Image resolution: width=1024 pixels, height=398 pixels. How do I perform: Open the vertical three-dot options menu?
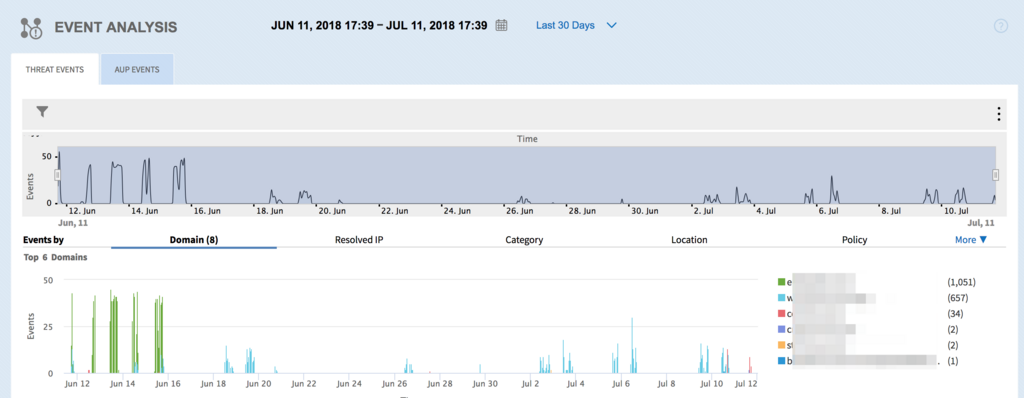coord(999,114)
